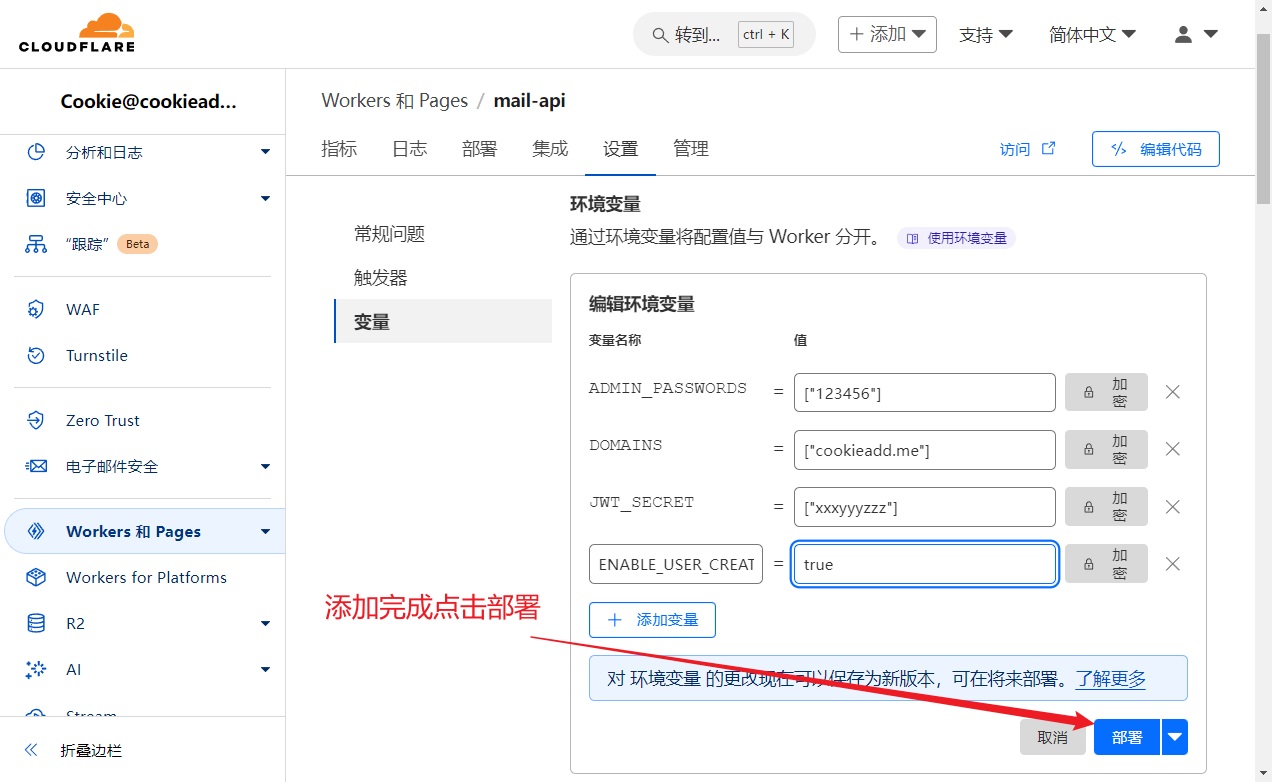Click the Zero Trust icon
1272x782 pixels.
point(36,421)
